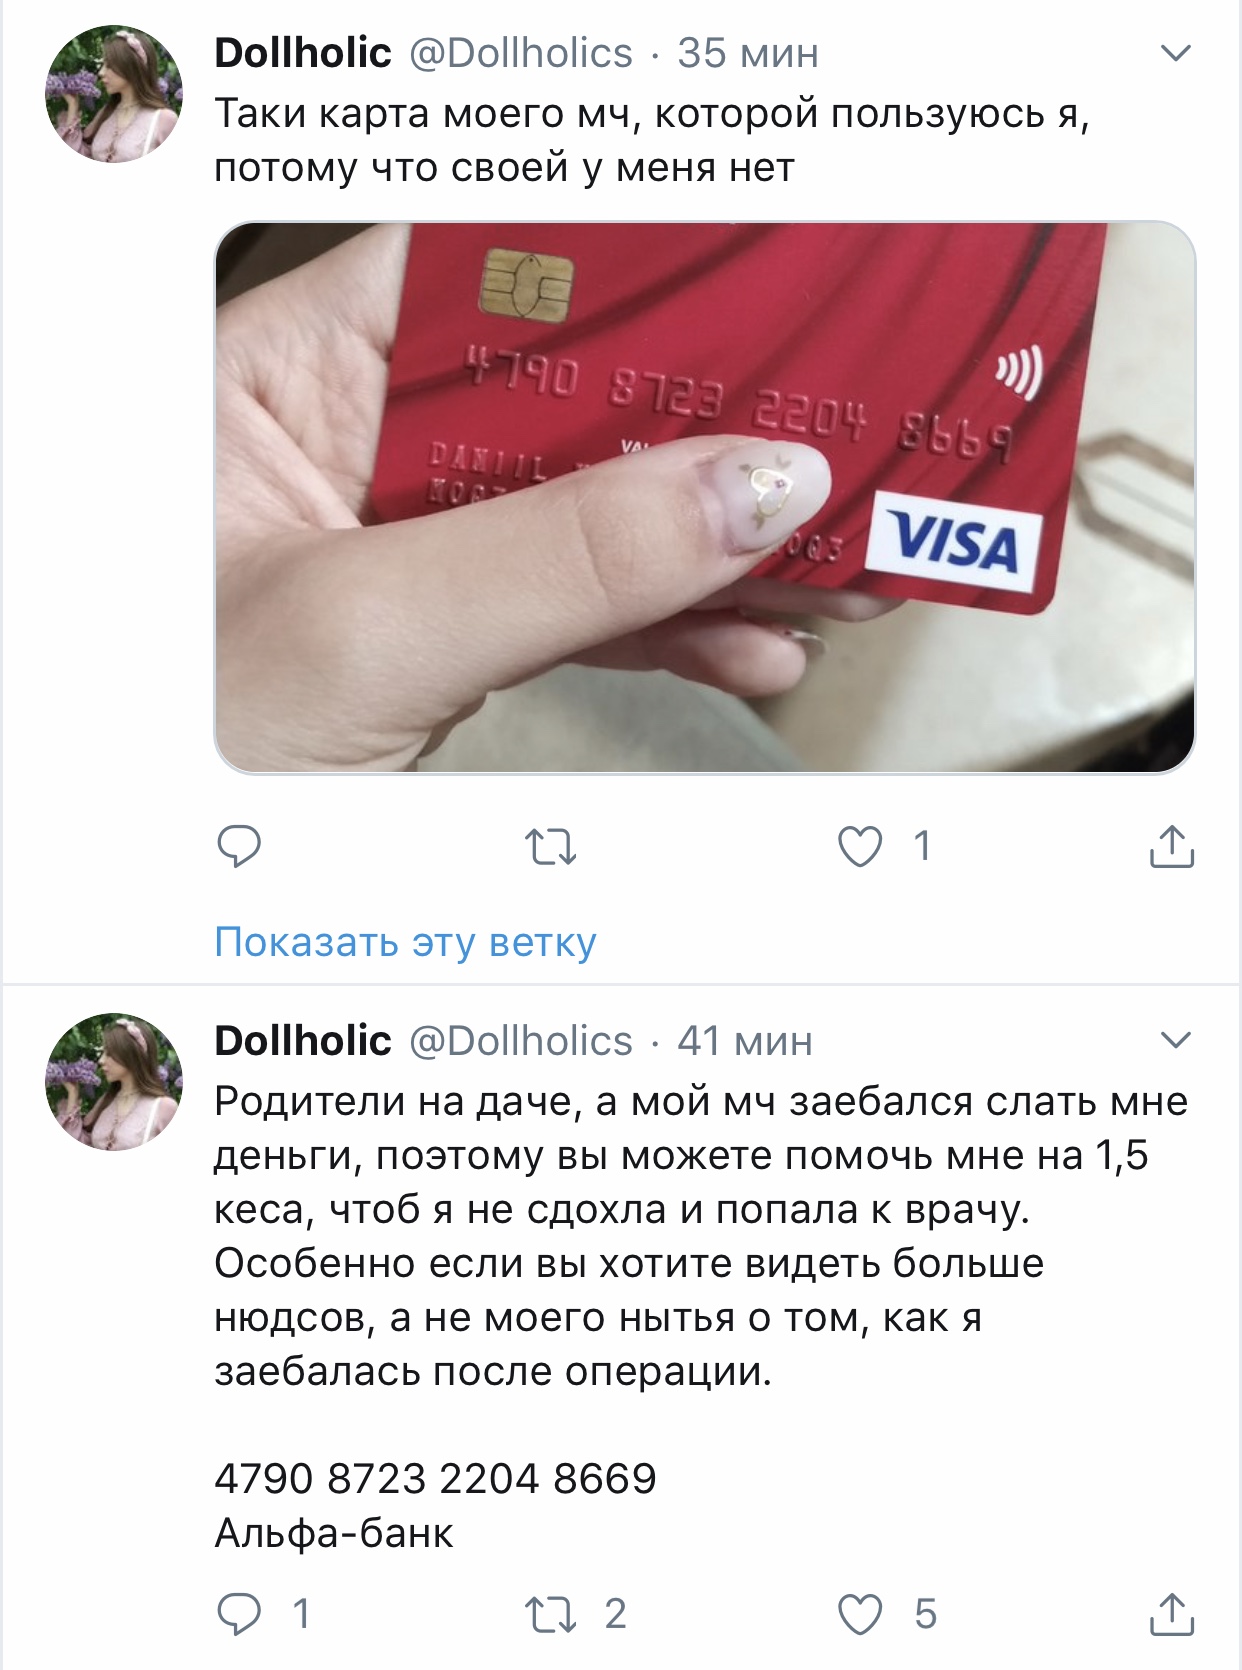1242x1670 pixels.
Task: Click 'Показать эту ветку' link
Action: coord(405,942)
